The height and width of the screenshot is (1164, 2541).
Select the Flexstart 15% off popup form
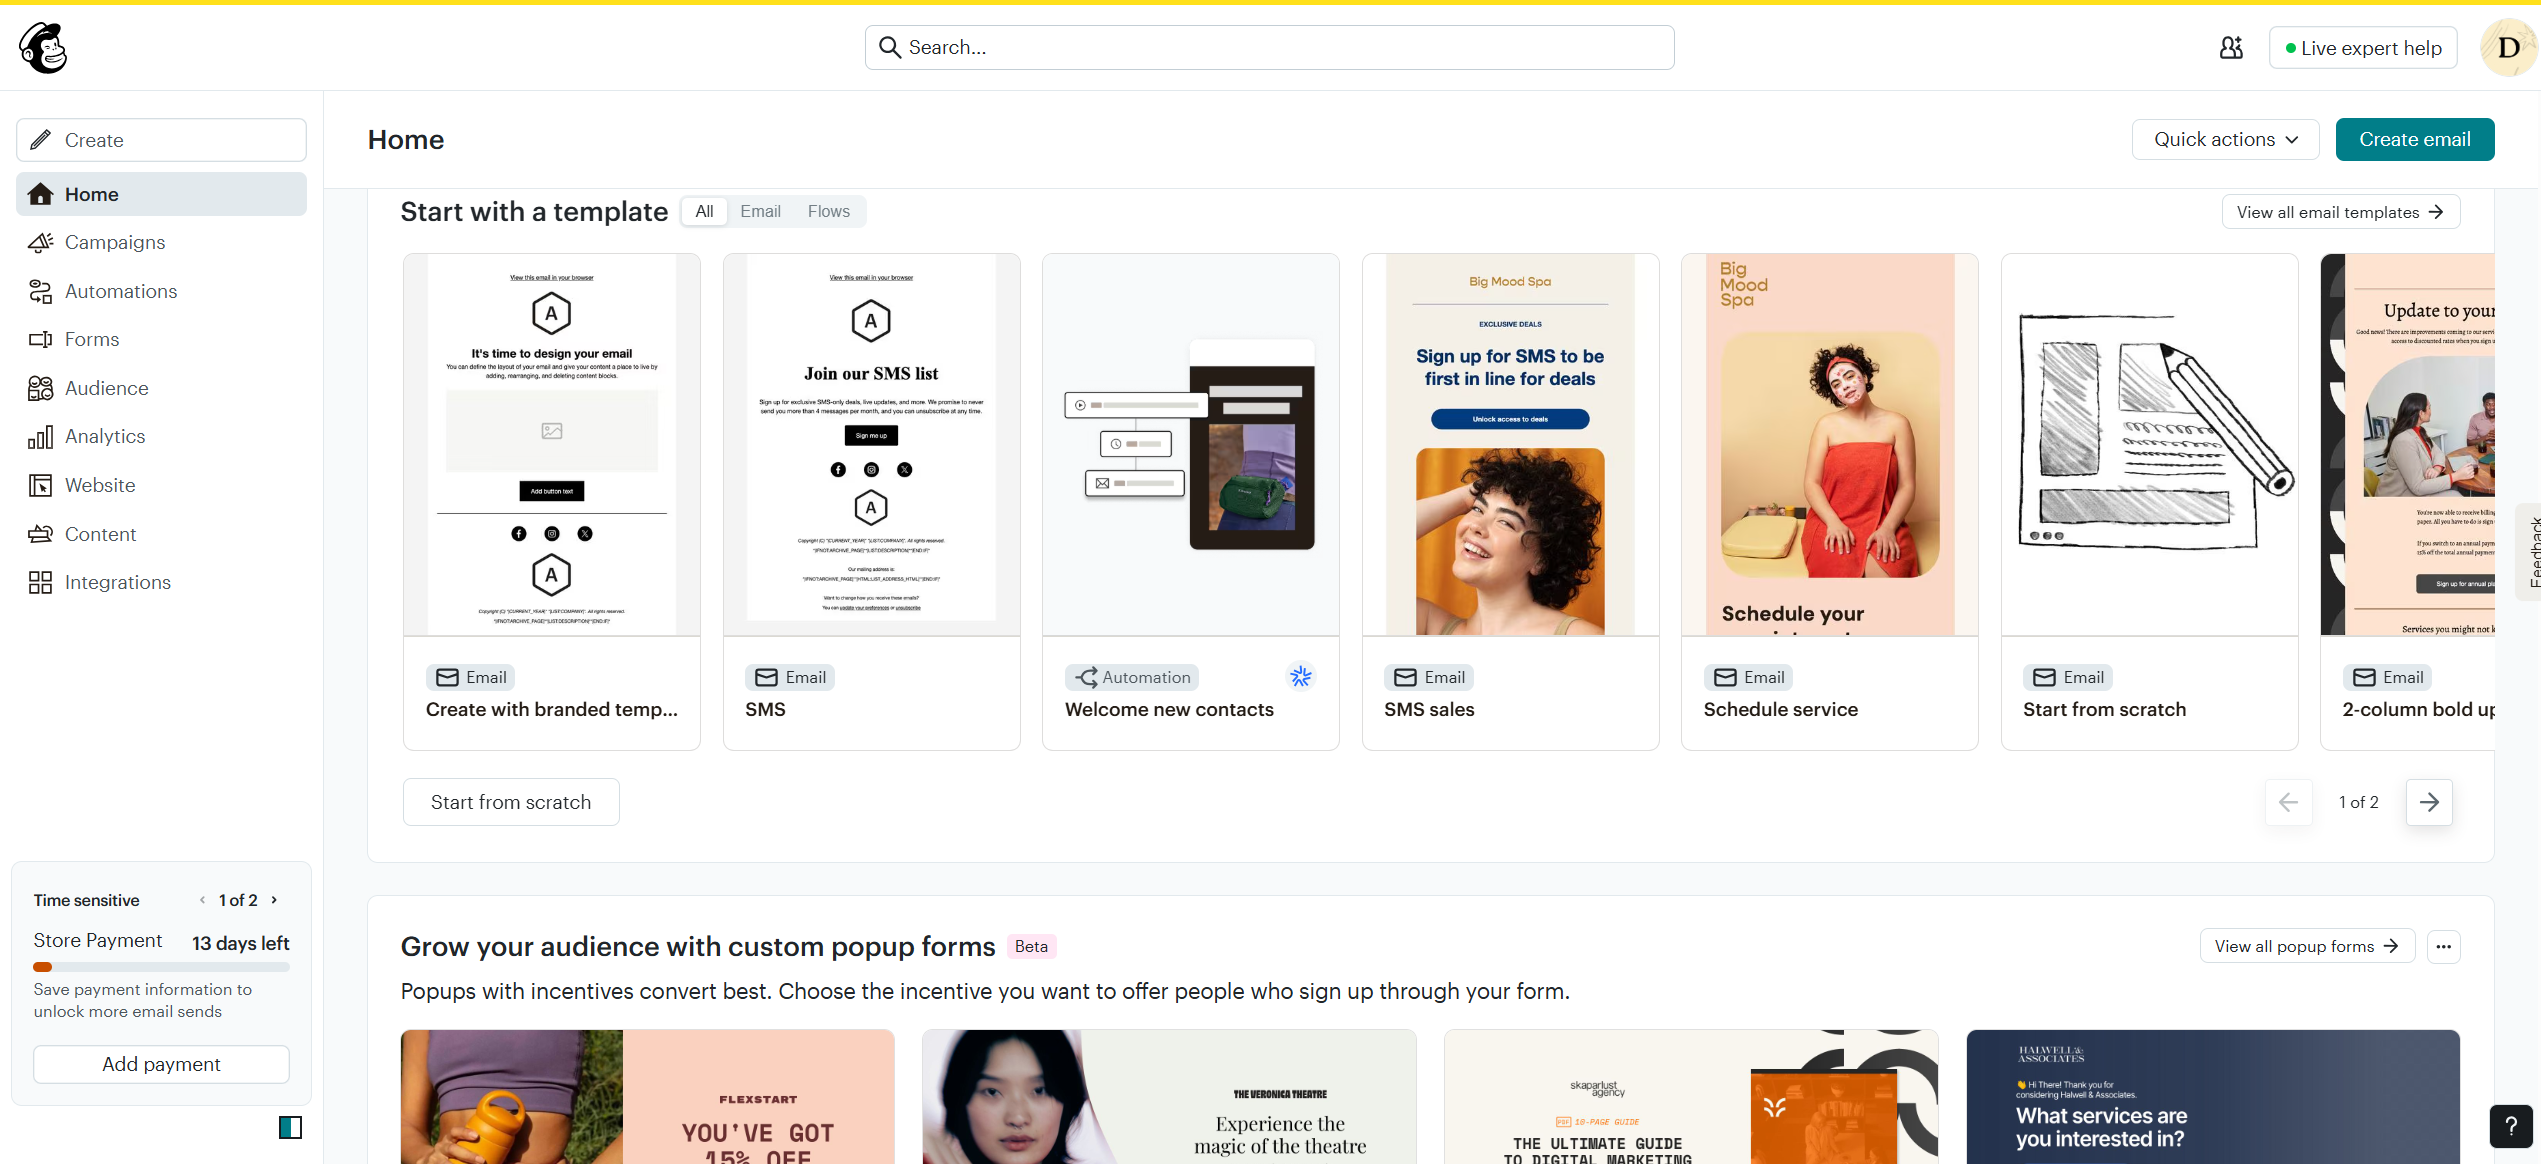pyautogui.click(x=647, y=1097)
